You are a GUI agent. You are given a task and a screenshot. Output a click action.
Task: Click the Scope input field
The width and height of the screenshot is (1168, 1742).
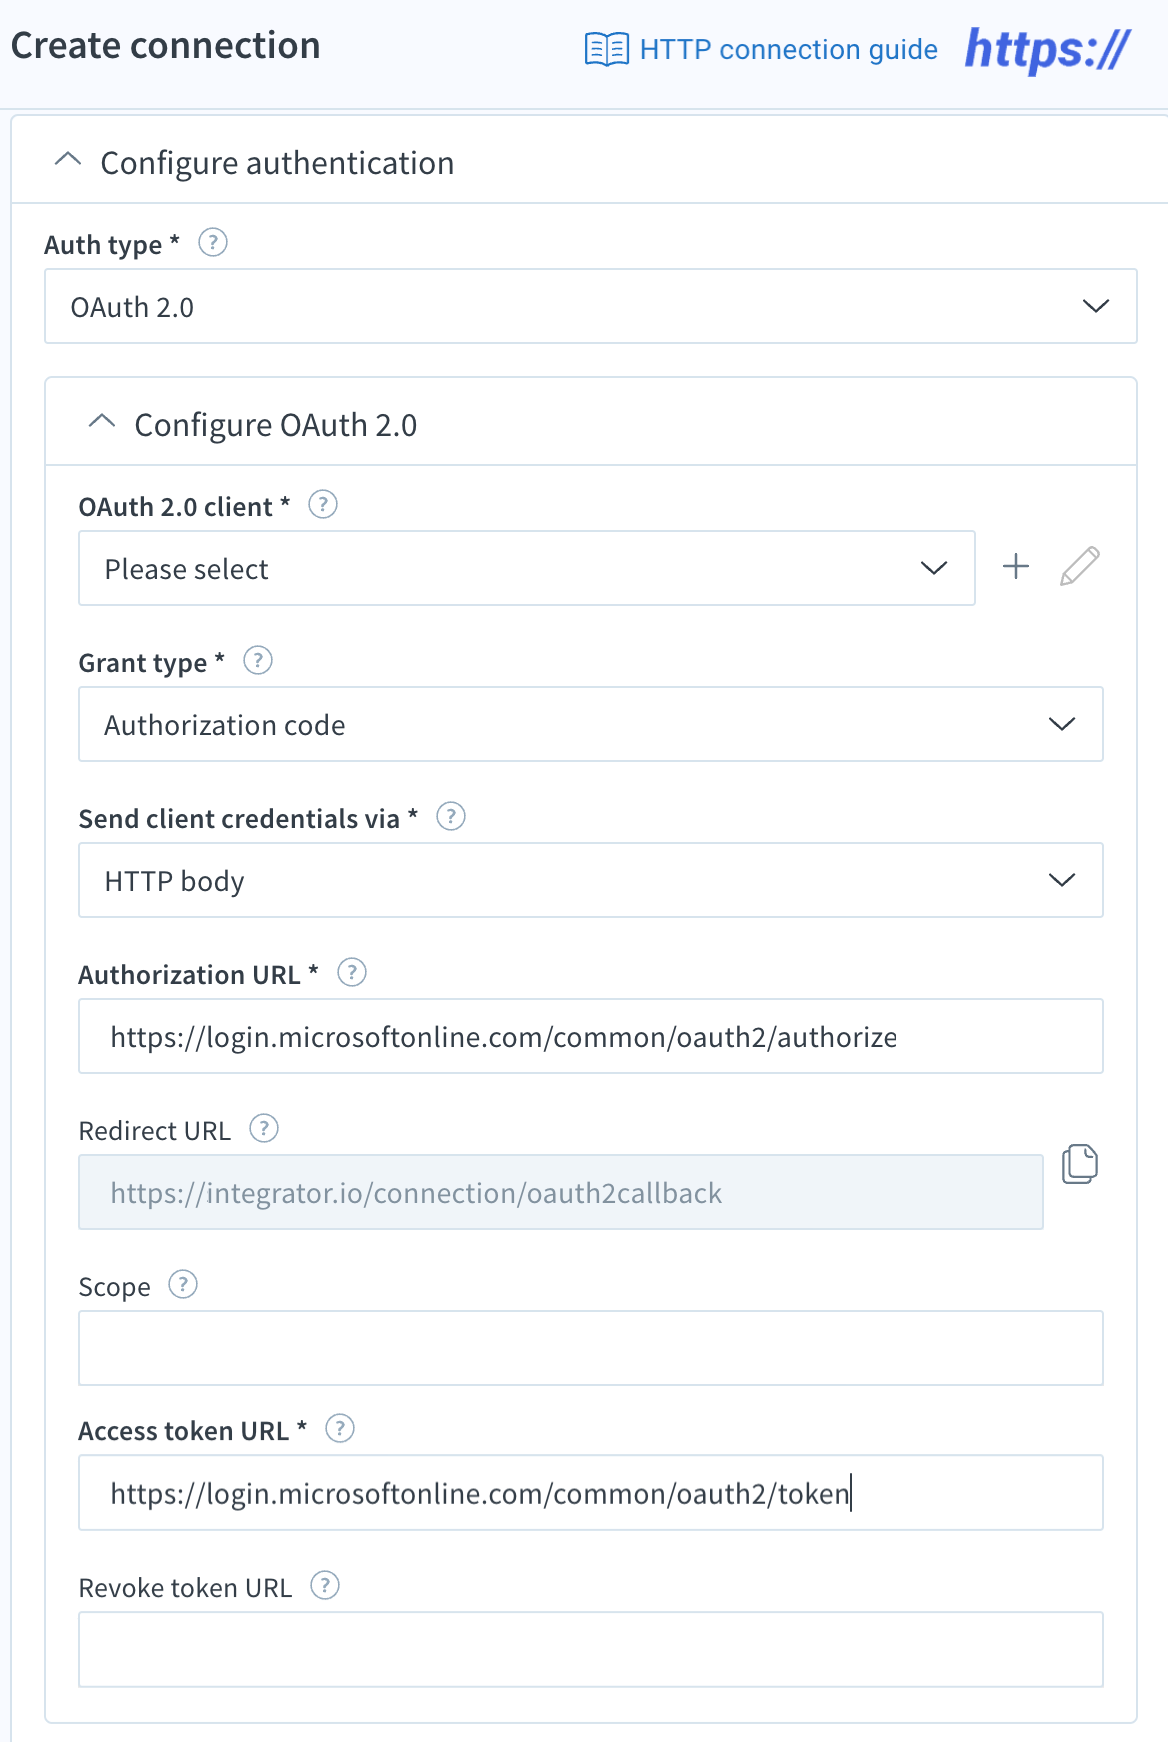pos(591,1348)
